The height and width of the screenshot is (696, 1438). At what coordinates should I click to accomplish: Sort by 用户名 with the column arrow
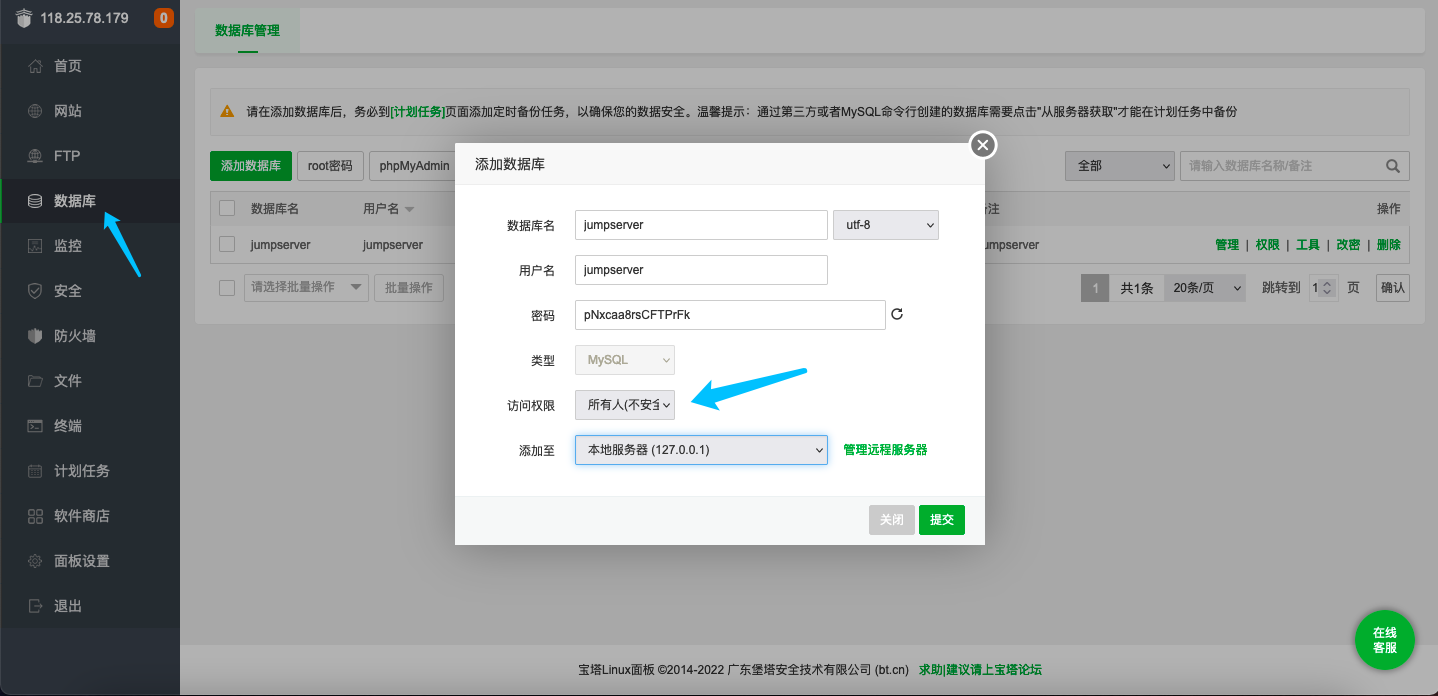410,209
